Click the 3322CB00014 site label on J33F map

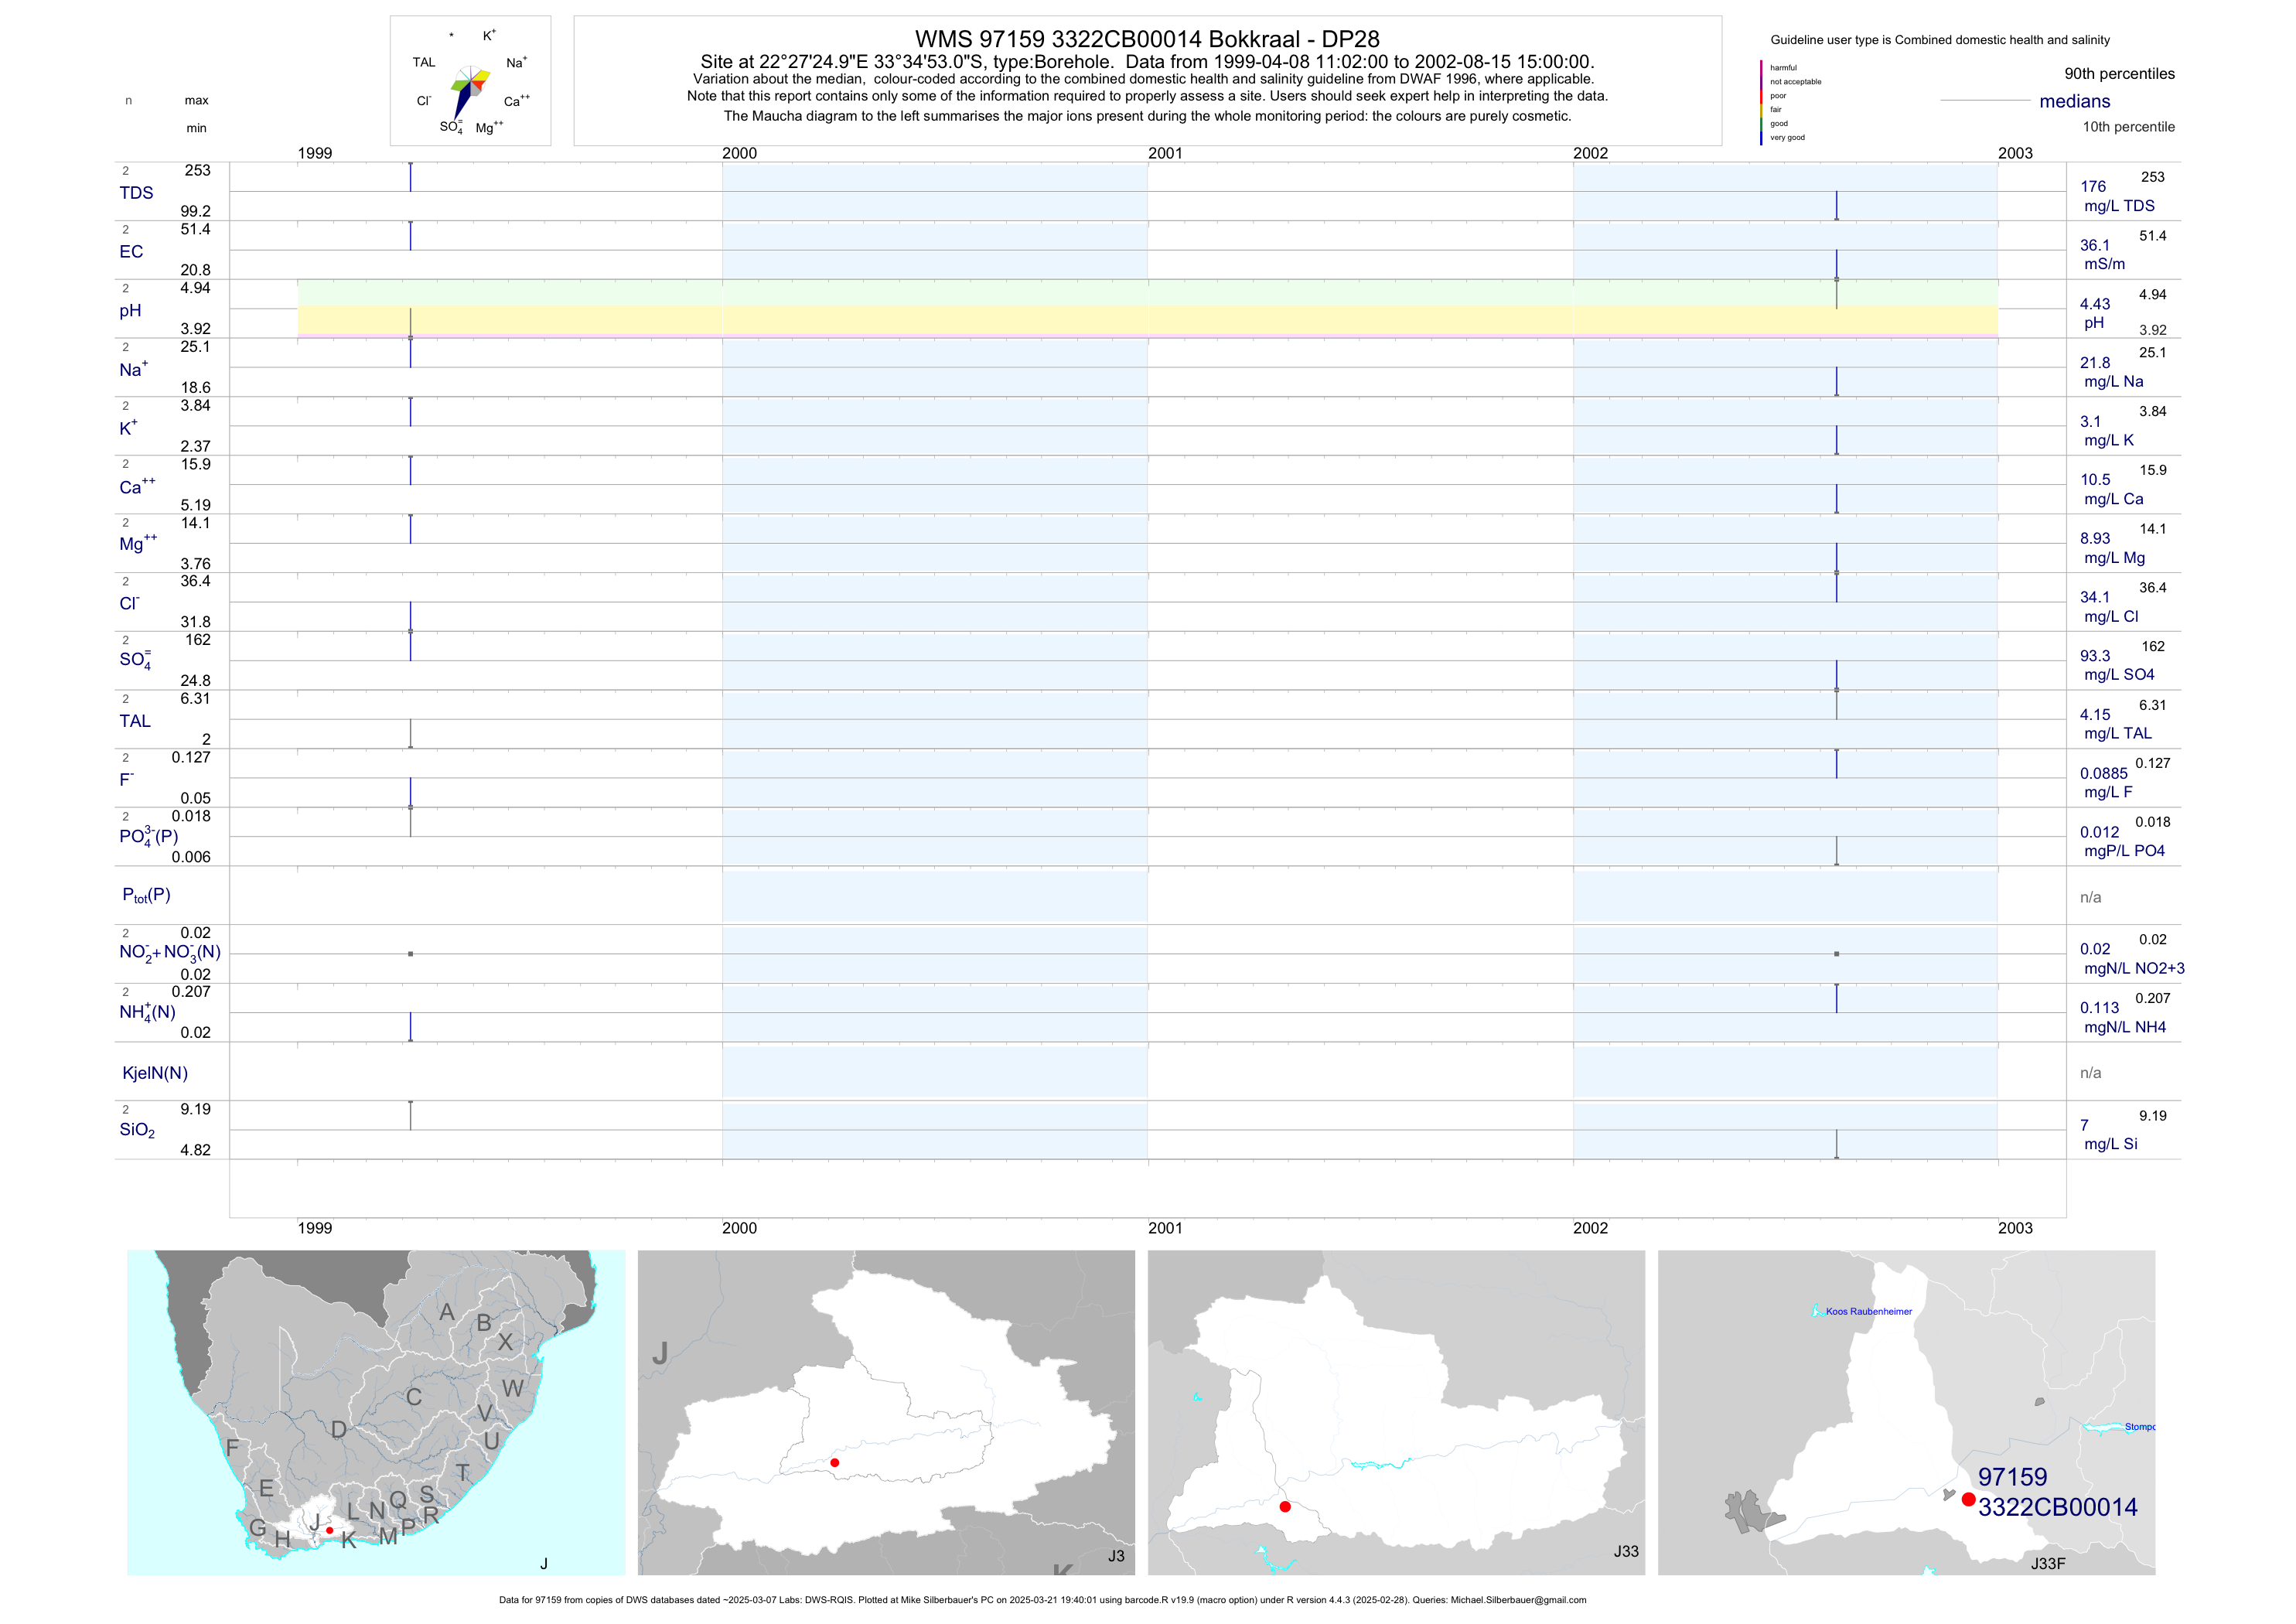2057,1507
